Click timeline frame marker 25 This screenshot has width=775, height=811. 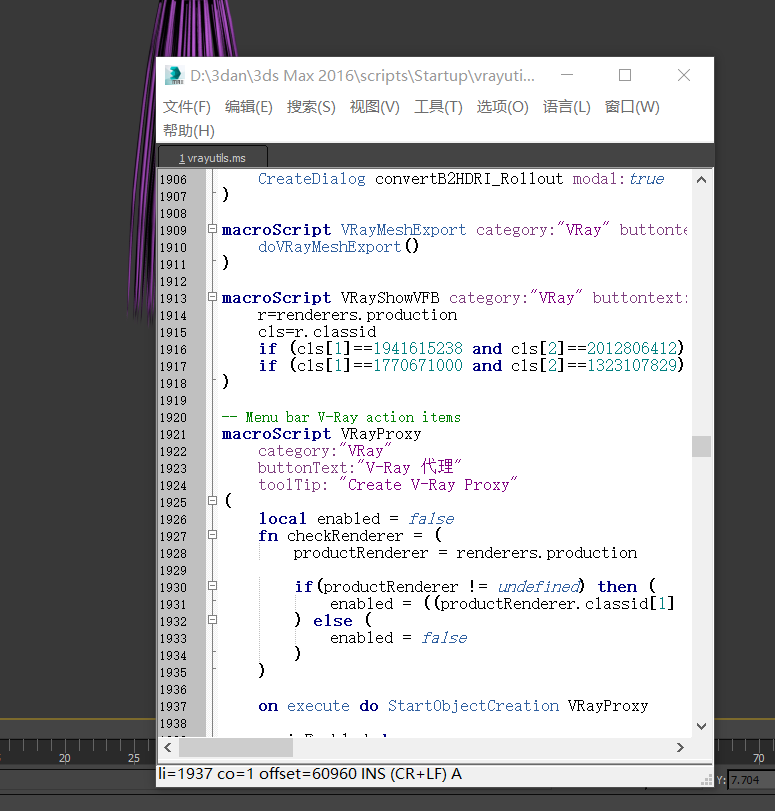coord(133,758)
